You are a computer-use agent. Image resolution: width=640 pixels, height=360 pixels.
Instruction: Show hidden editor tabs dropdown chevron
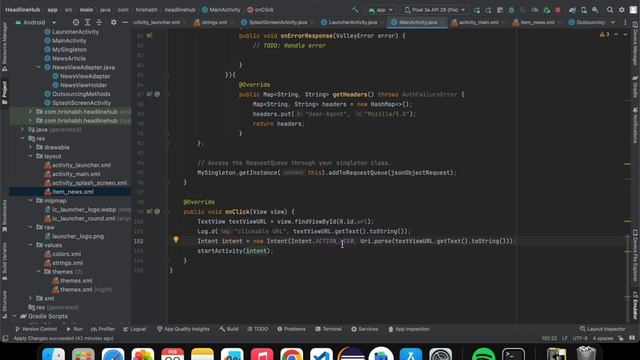pos(613,22)
